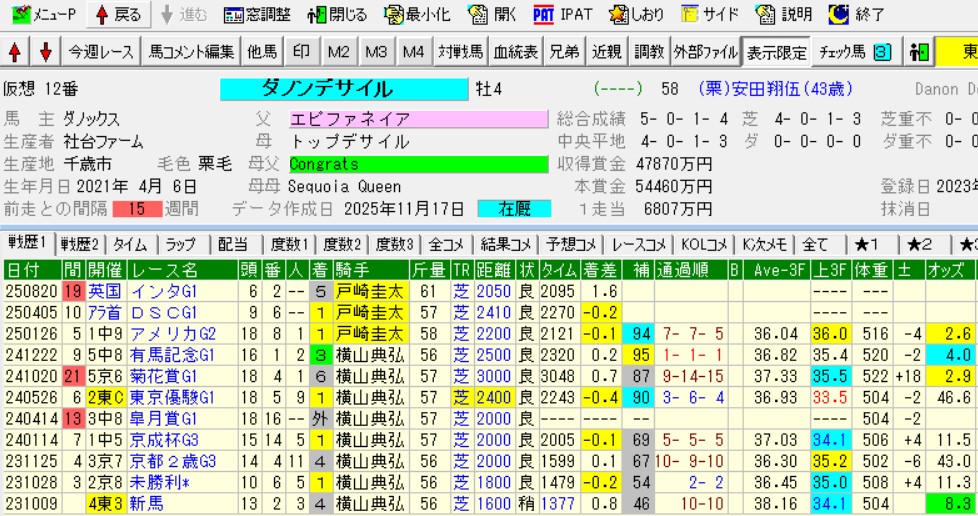Open the サイド side panel icon

tap(710, 15)
